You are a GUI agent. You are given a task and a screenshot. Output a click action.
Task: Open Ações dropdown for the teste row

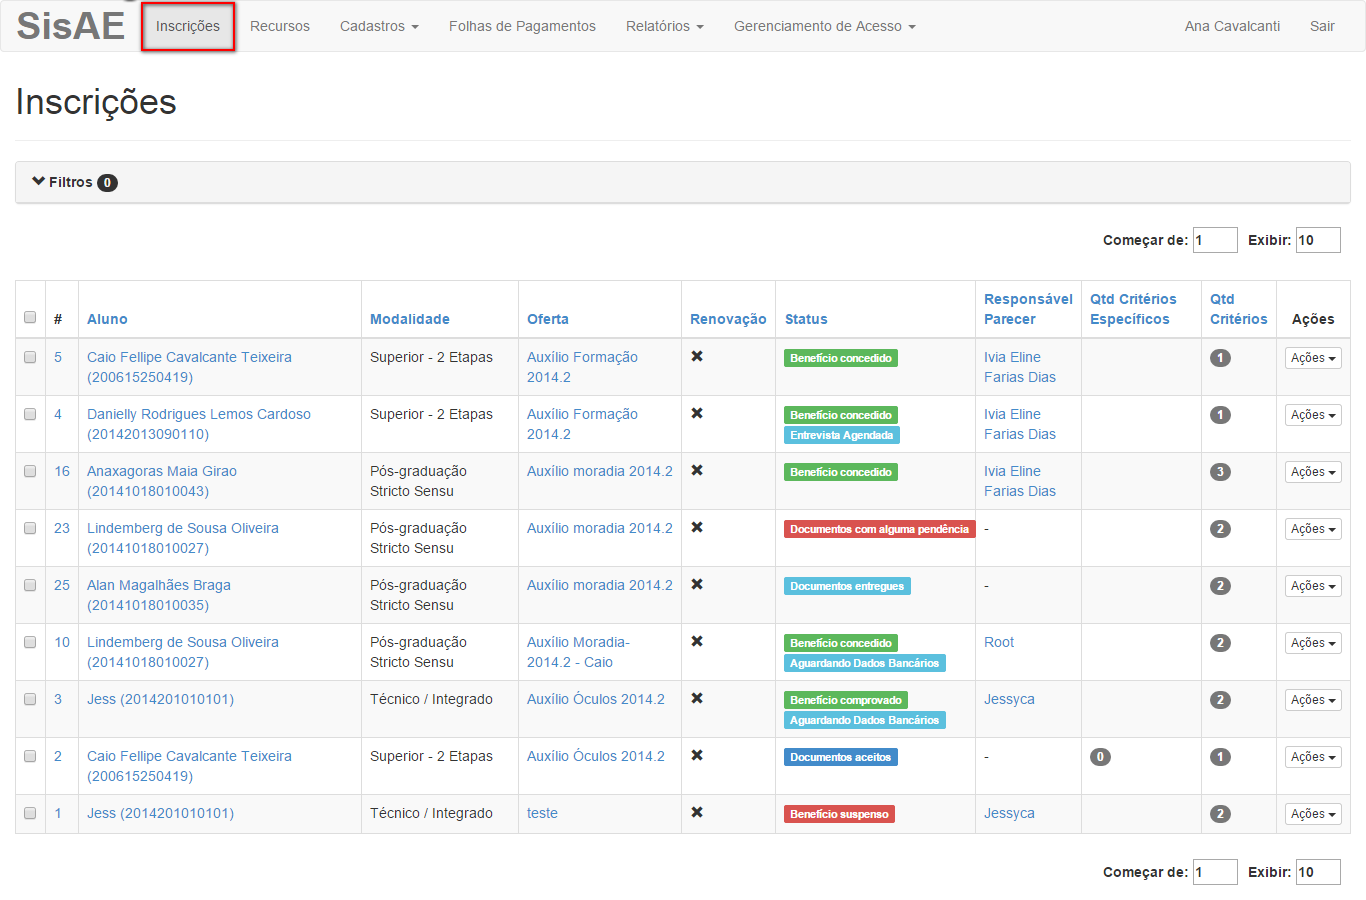coord(1313,814)
